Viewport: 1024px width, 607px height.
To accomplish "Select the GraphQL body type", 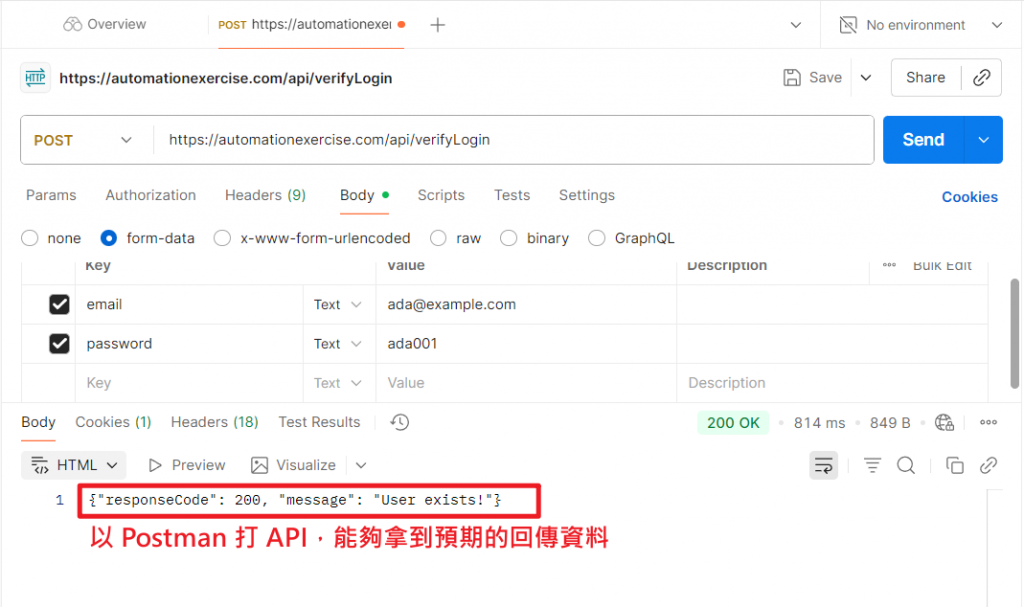I will 596,238.
